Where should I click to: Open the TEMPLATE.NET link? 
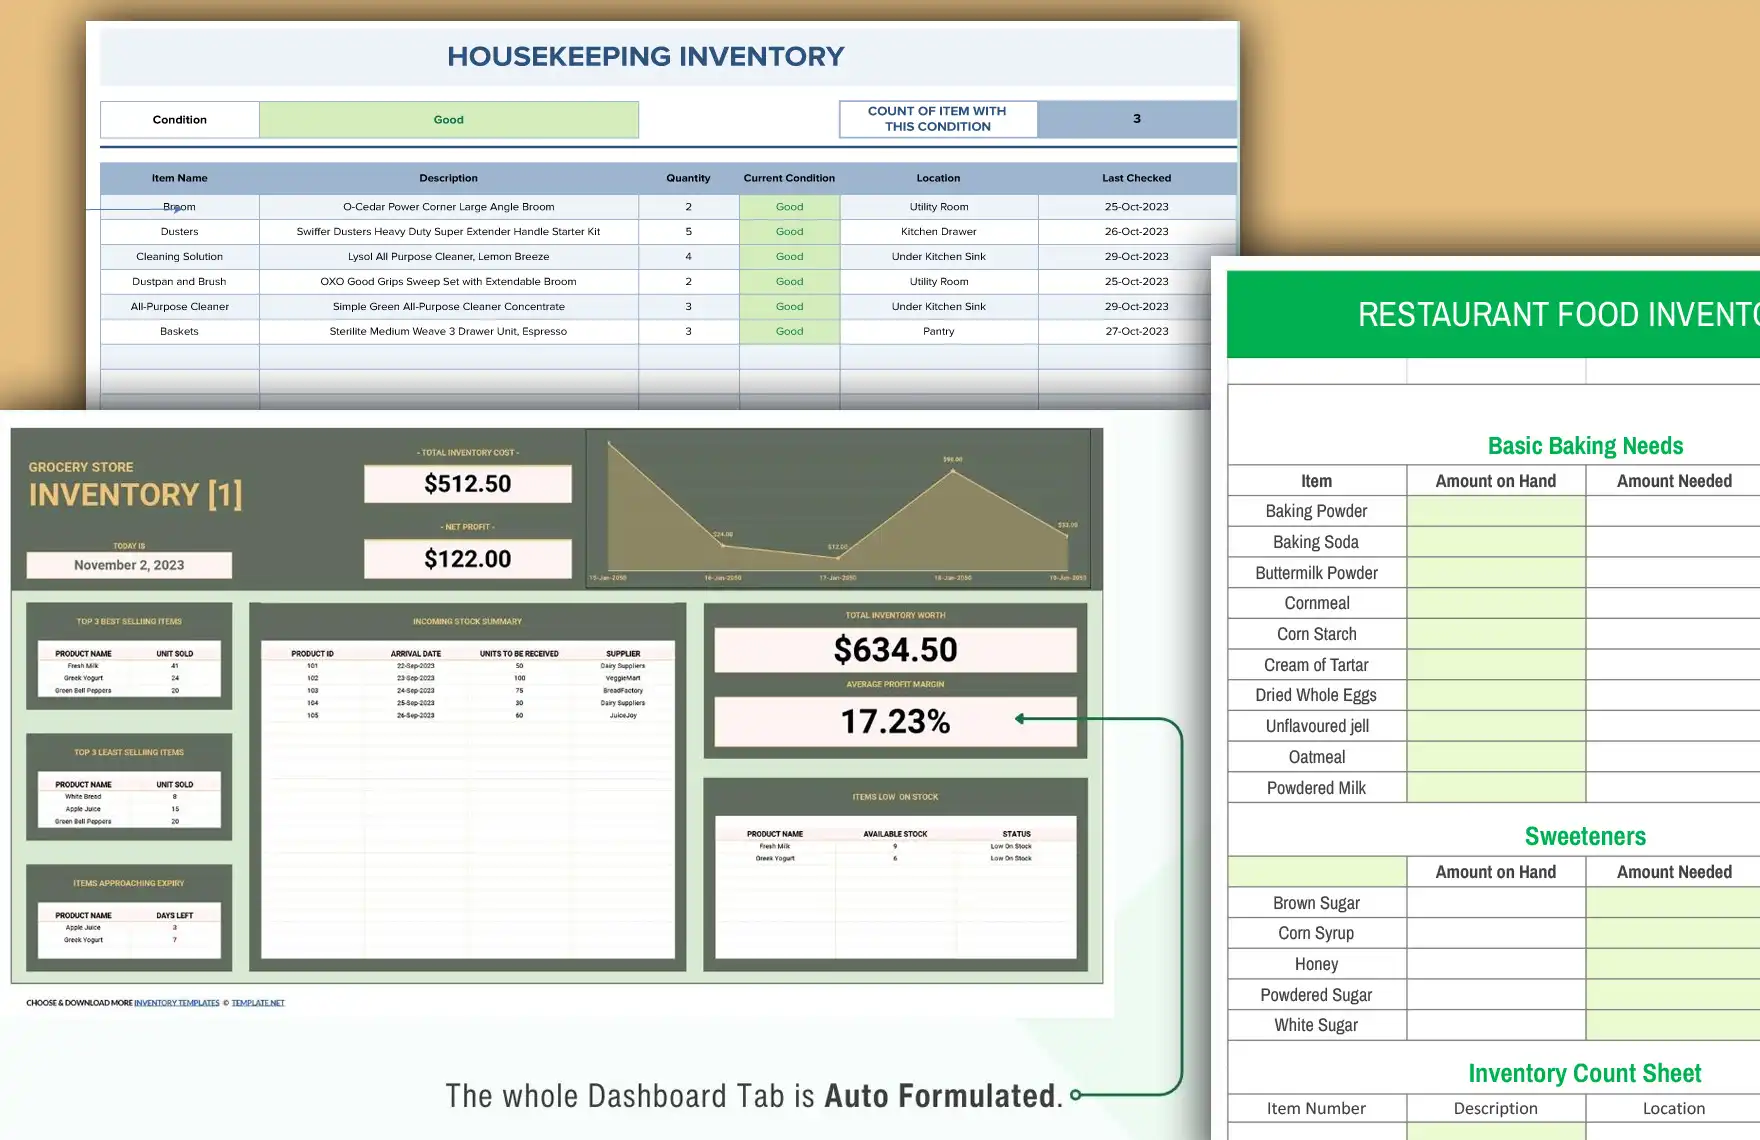[x=258, y=1002]
